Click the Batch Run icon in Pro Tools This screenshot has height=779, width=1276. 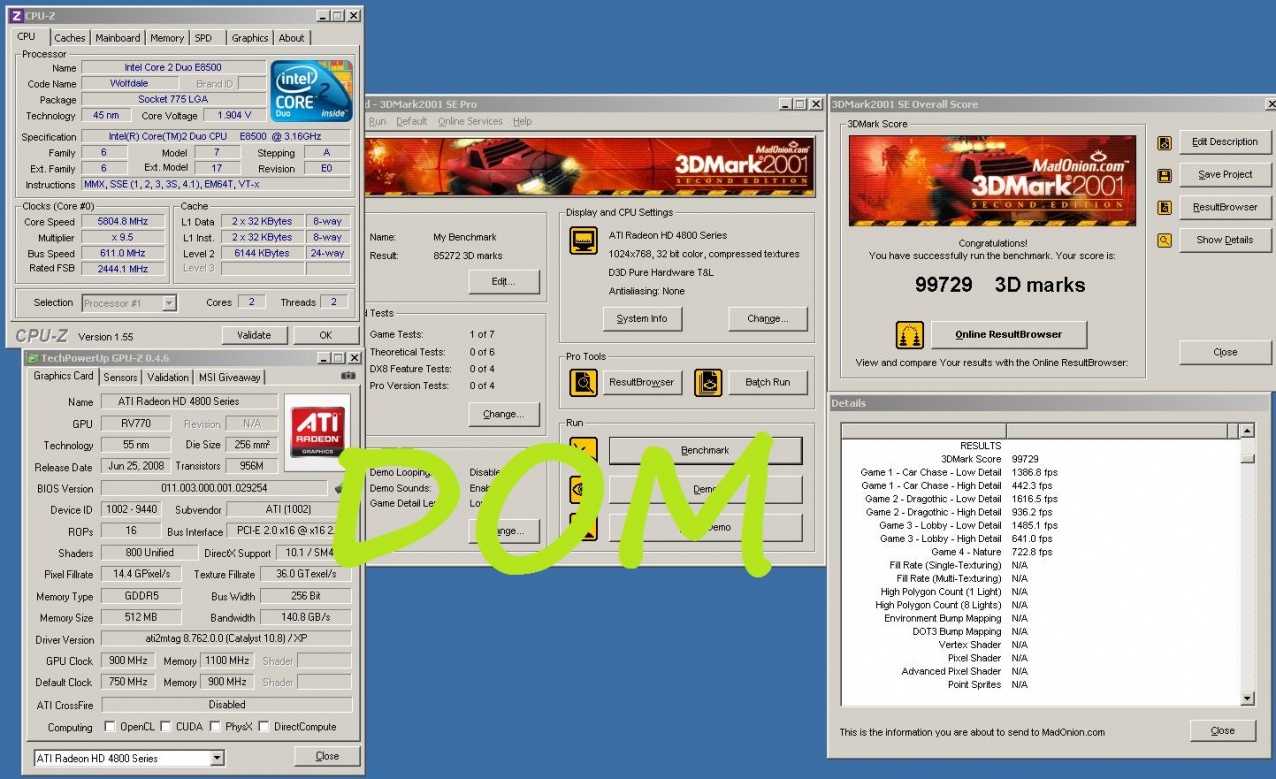[708, 382]
